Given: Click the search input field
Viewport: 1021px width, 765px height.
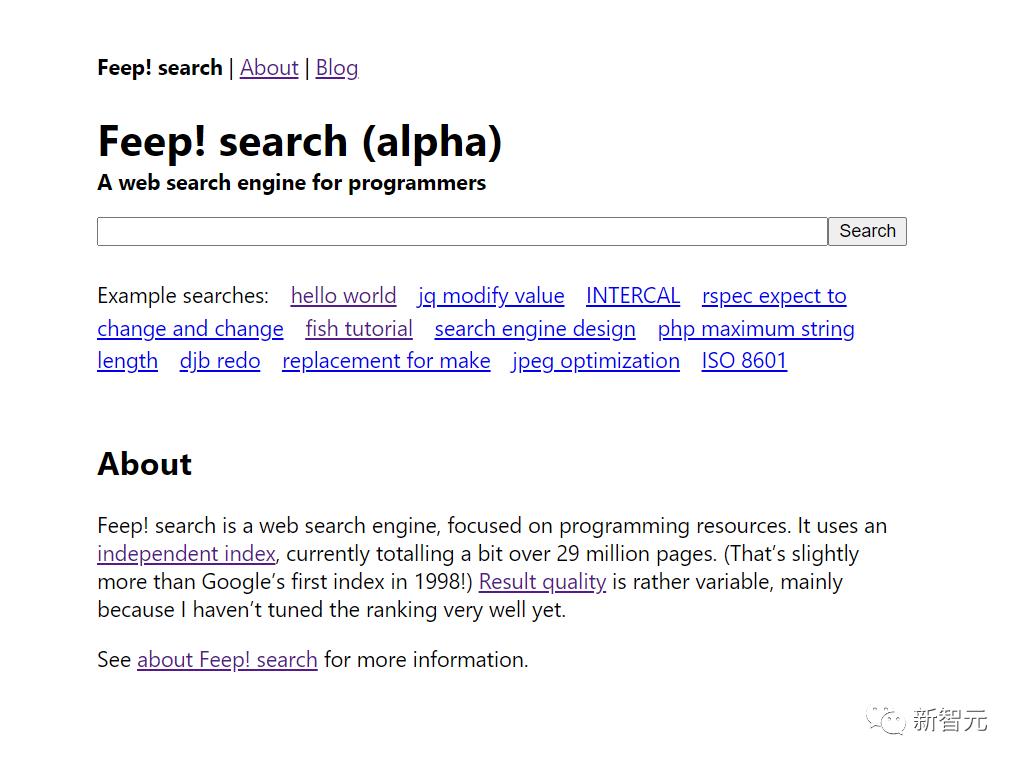Looking at the screenshot, I should 460,231.
